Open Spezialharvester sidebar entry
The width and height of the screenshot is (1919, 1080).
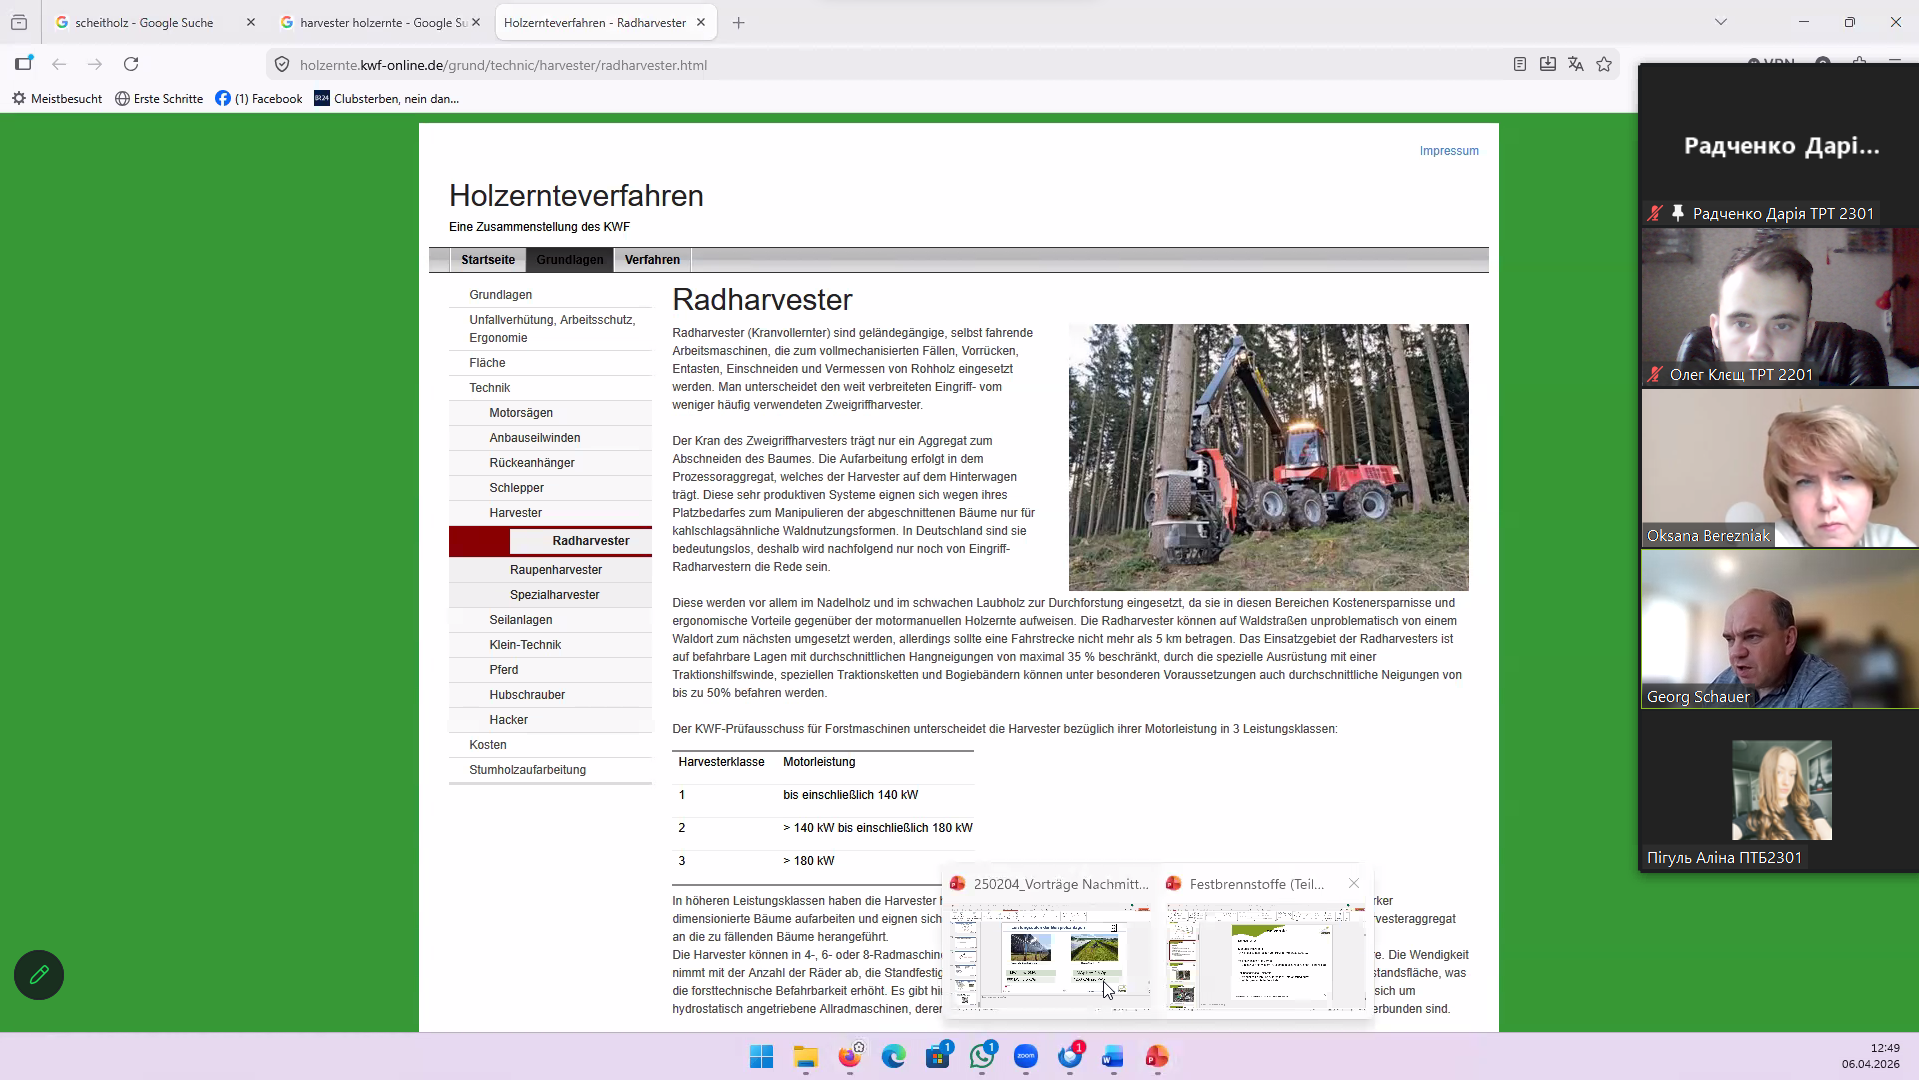[x=554, y=594]
